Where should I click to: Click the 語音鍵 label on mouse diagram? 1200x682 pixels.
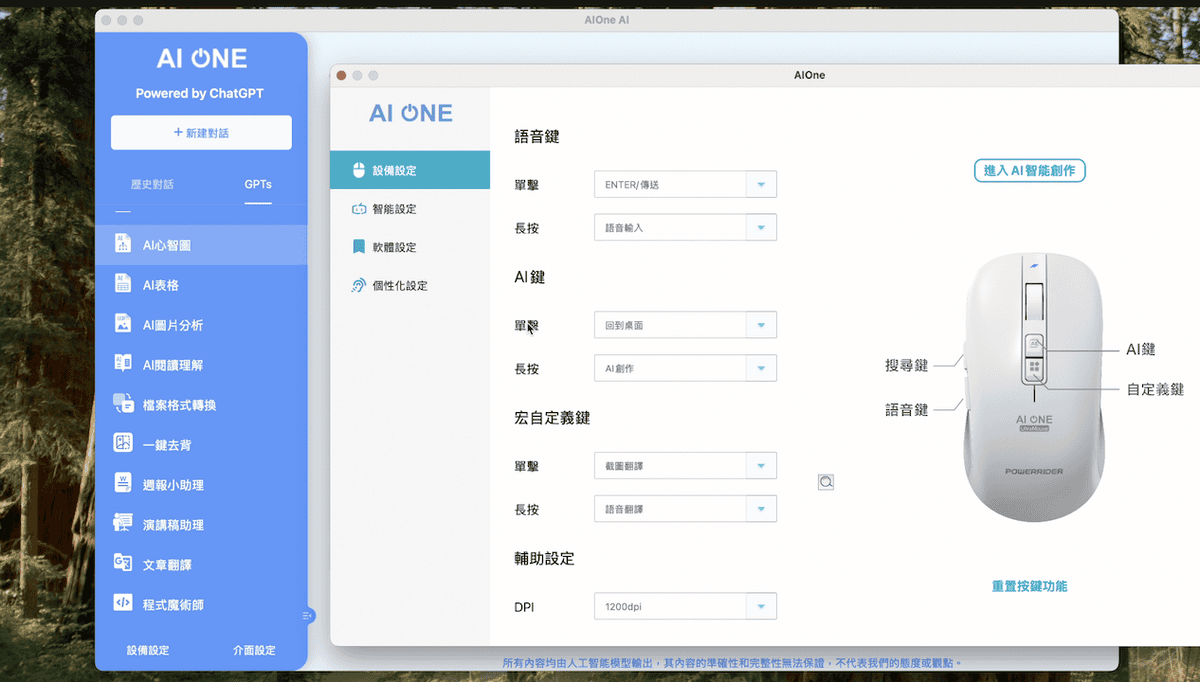[x=907, y=410]
